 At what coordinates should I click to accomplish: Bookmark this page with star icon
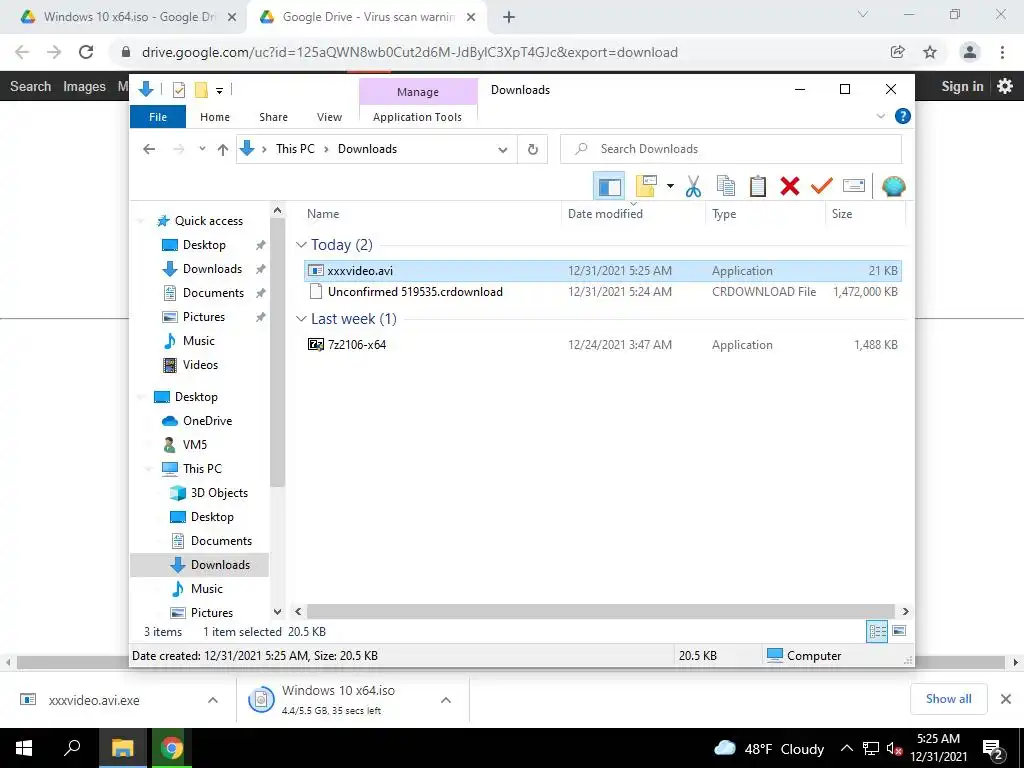pos(930,52)
